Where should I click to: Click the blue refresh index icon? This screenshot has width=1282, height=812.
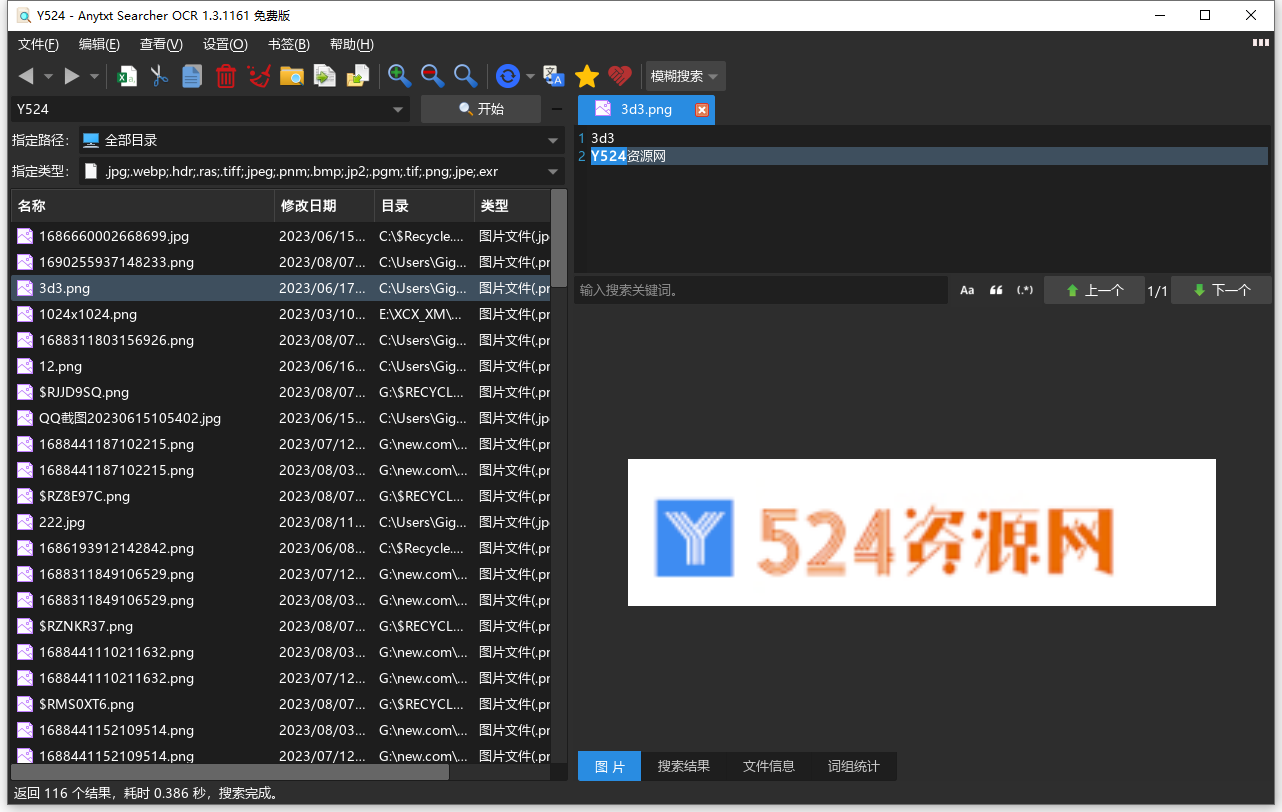(x=508, y=76)
